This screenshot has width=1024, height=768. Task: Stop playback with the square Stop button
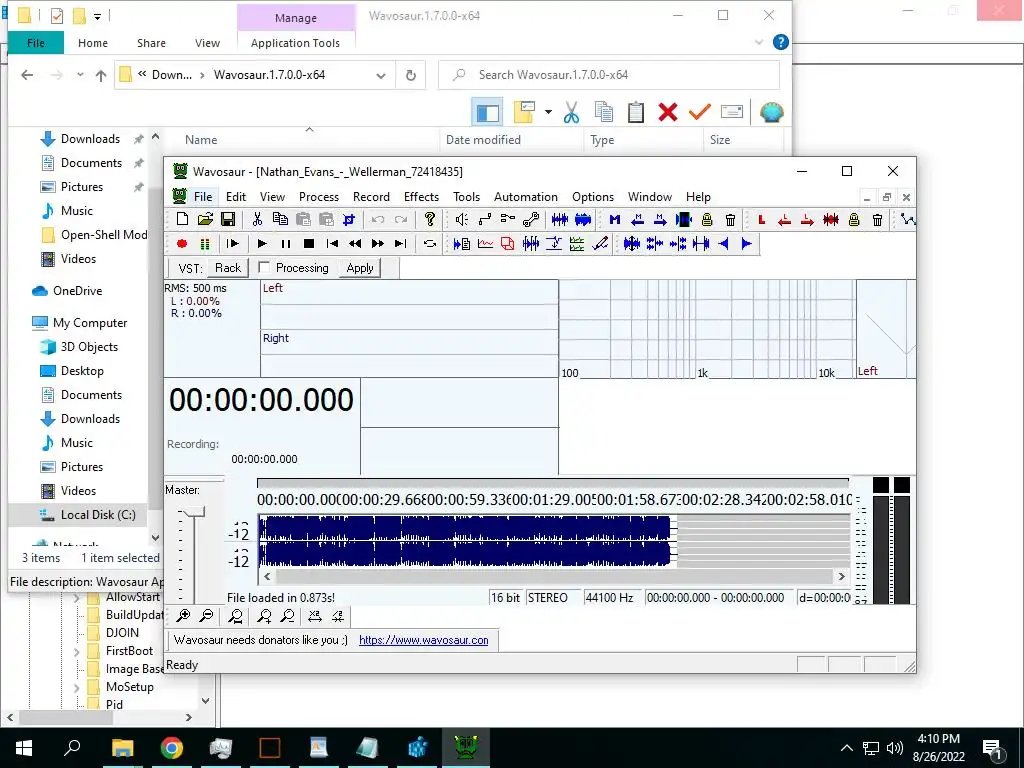[x=309, y=244]
